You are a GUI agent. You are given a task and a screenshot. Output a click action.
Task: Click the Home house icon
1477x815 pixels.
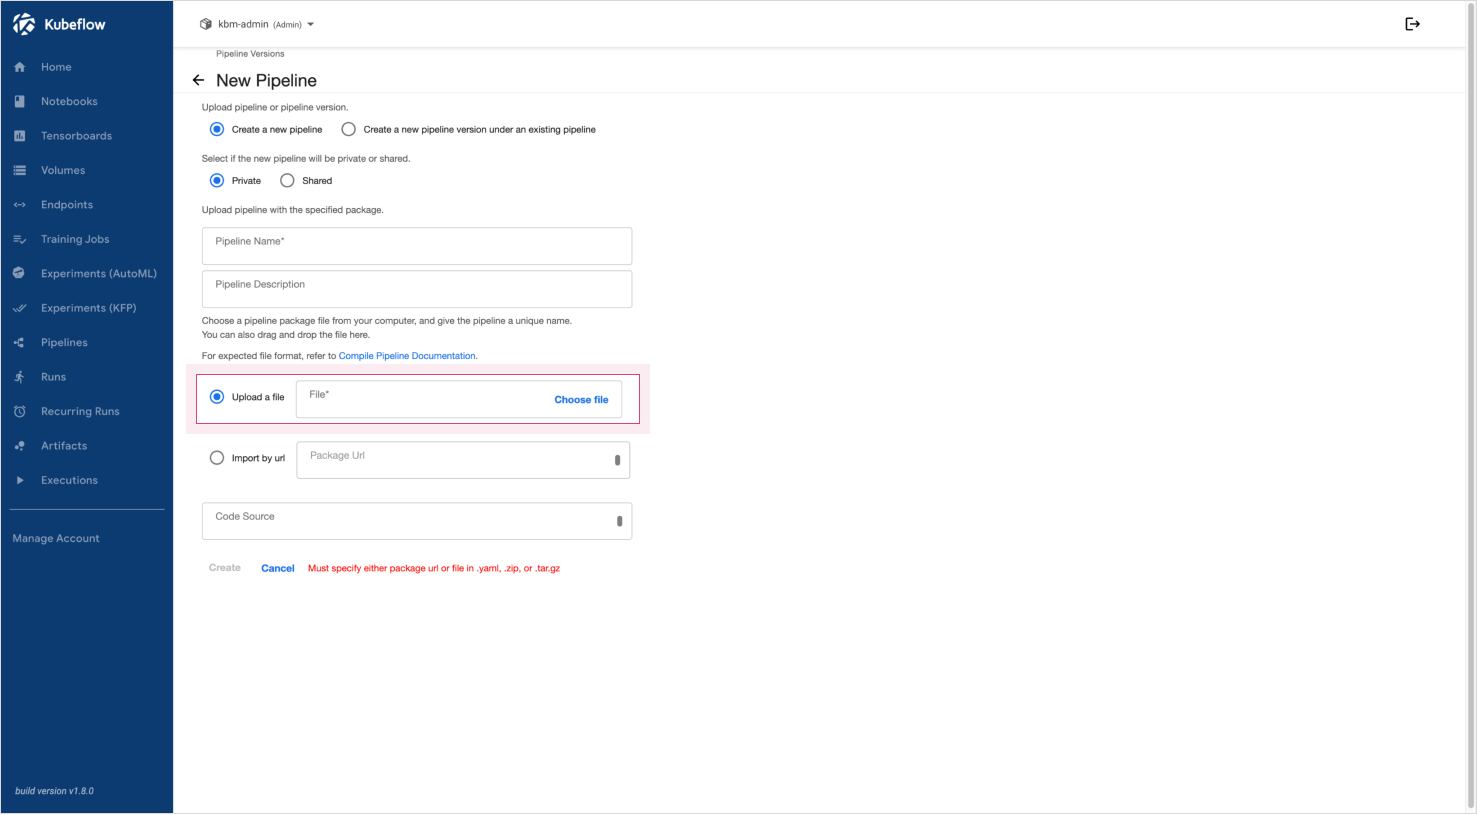pos(19,67)
